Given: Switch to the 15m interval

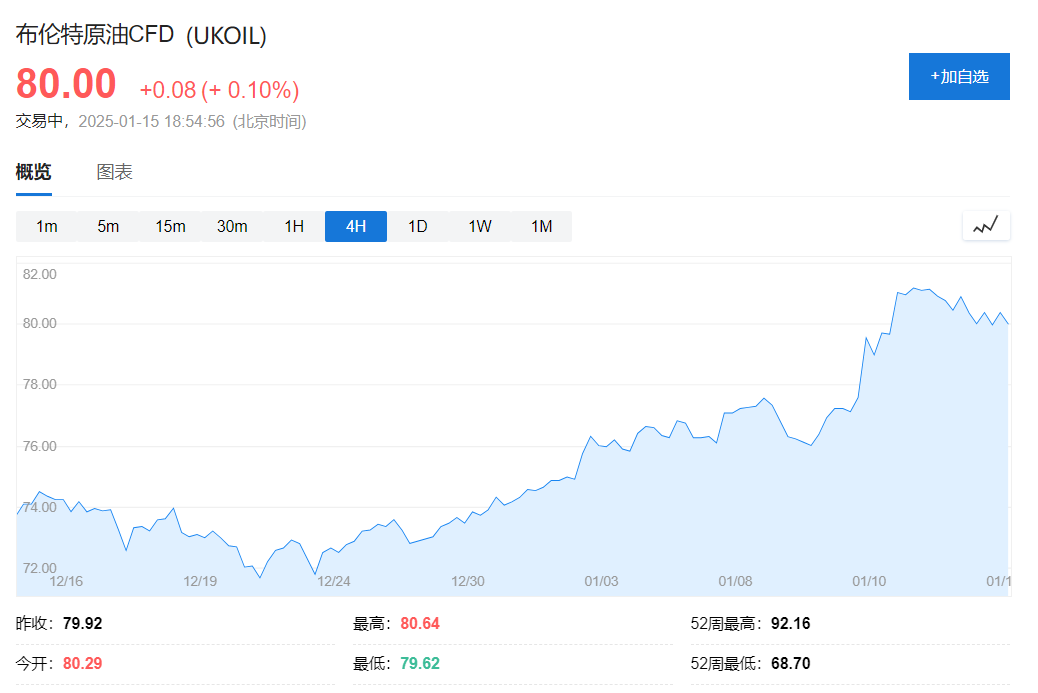Looking at the screenshot, I should click(x=170, y=226).
